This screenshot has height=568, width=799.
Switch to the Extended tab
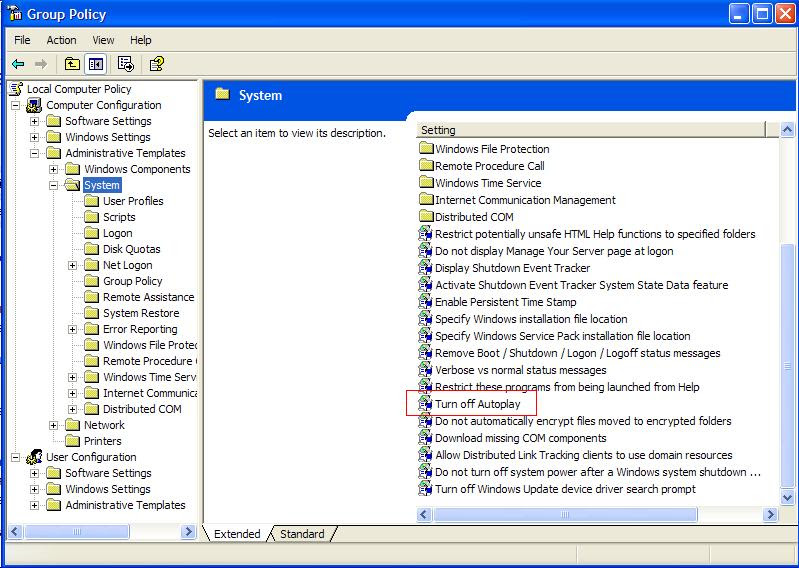tap(236, 533)
